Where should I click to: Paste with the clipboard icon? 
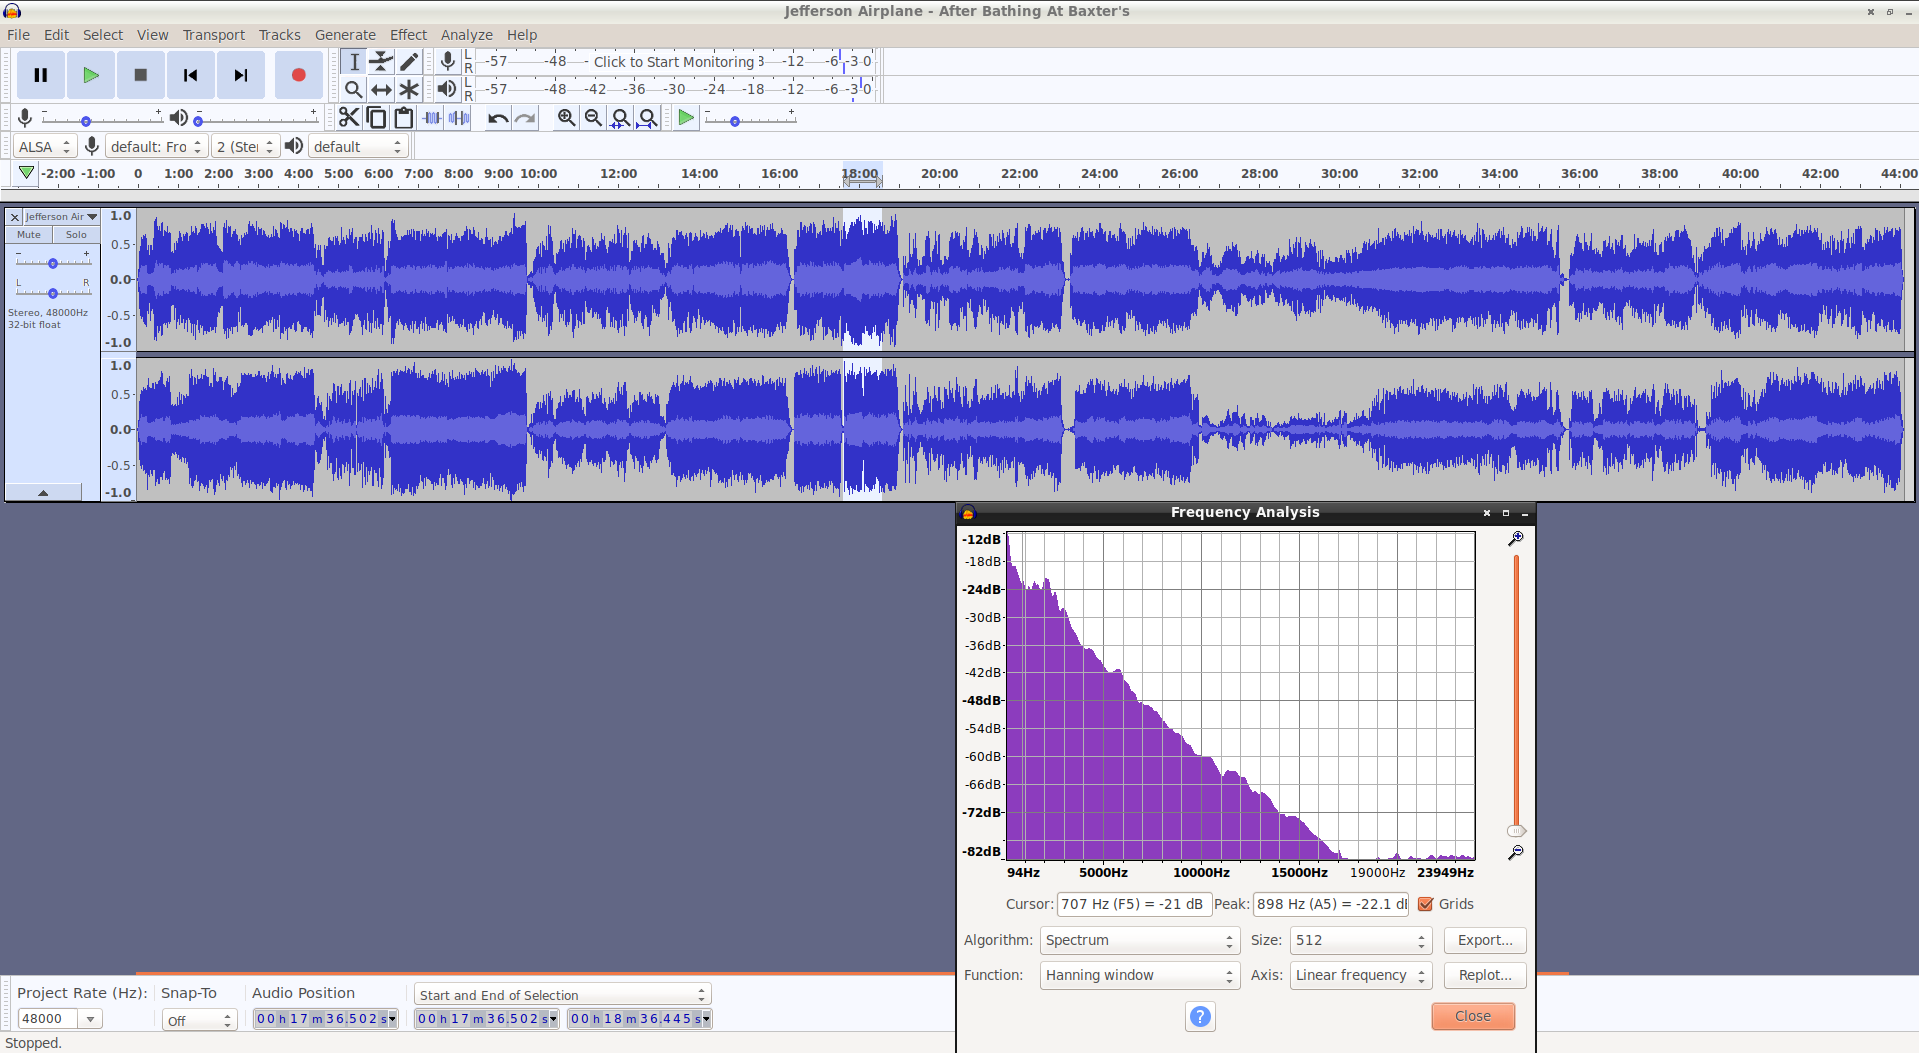coord(403,118)
